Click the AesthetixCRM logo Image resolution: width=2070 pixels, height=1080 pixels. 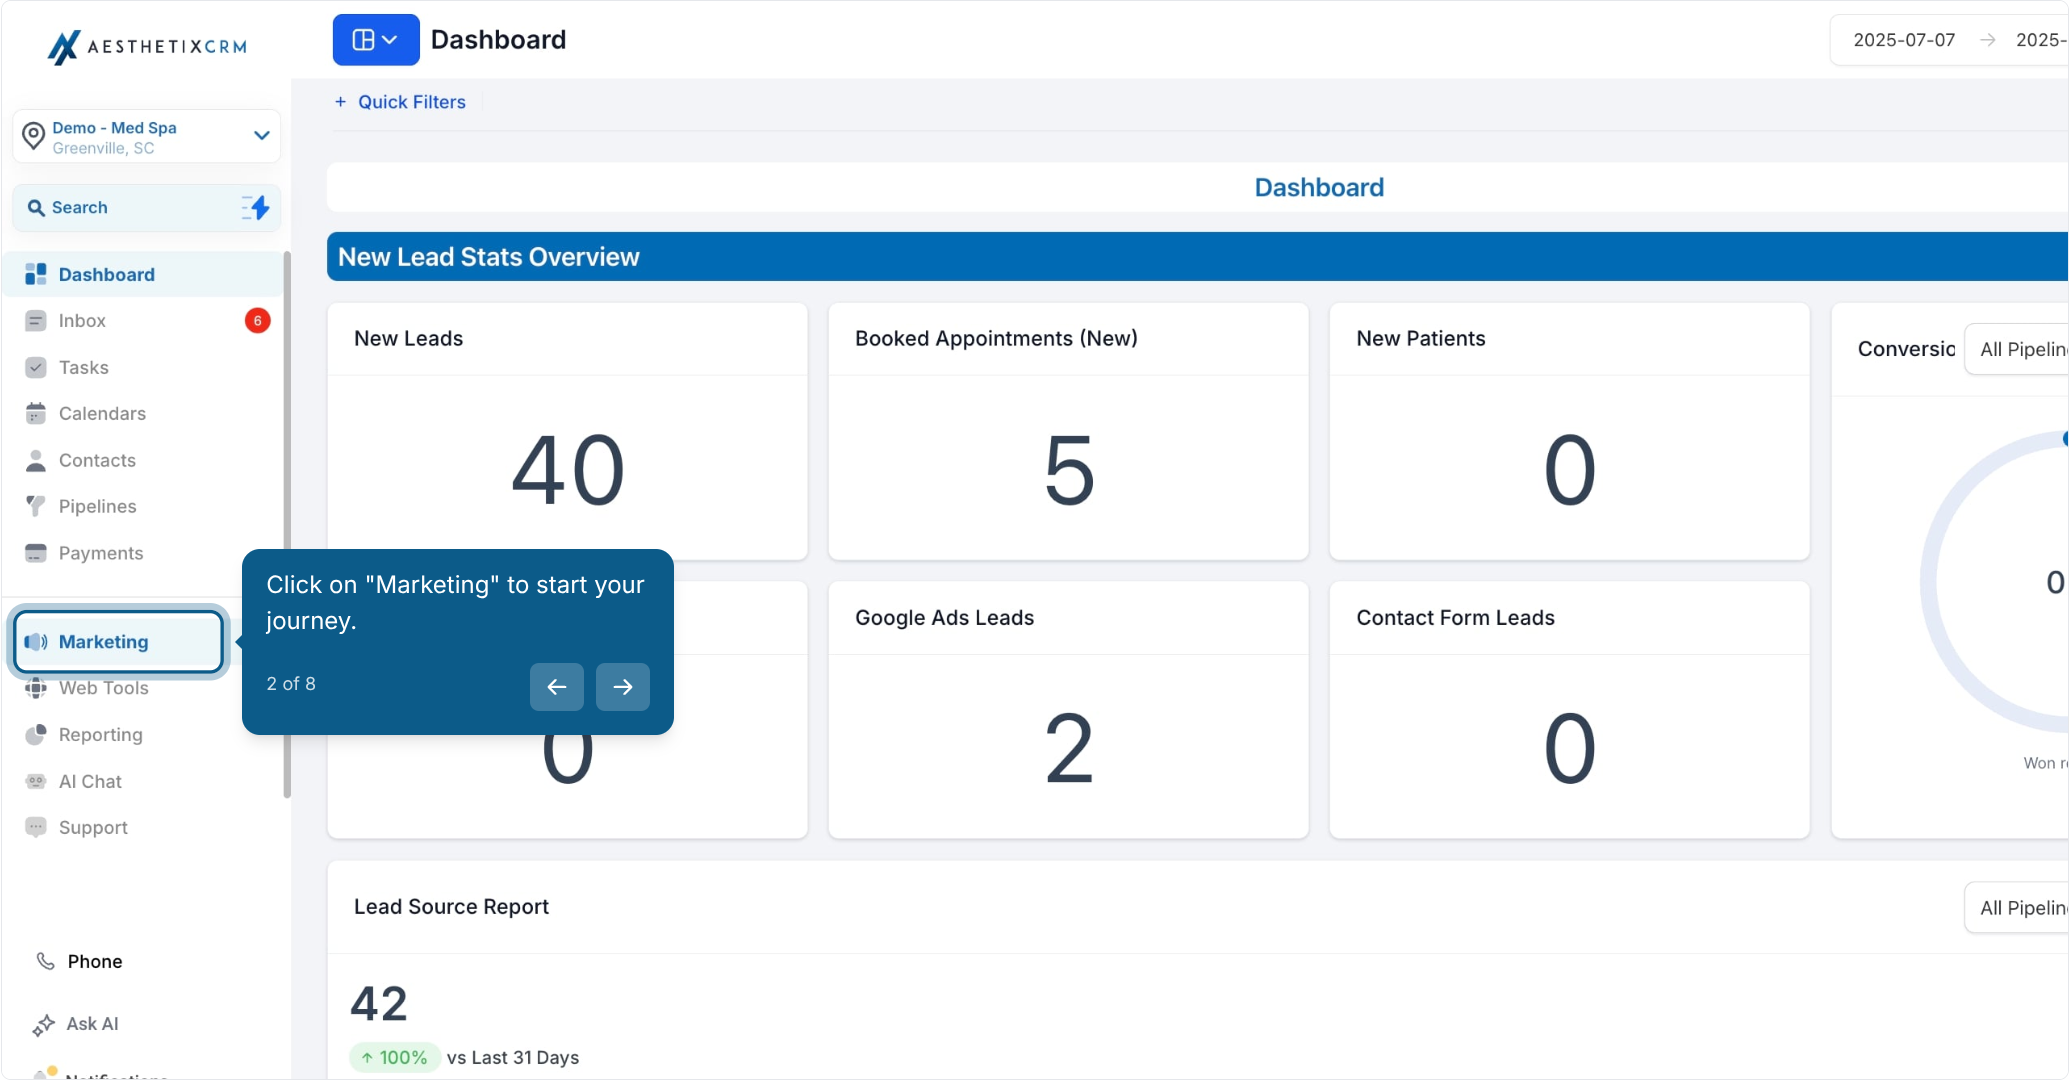[147, 46]
